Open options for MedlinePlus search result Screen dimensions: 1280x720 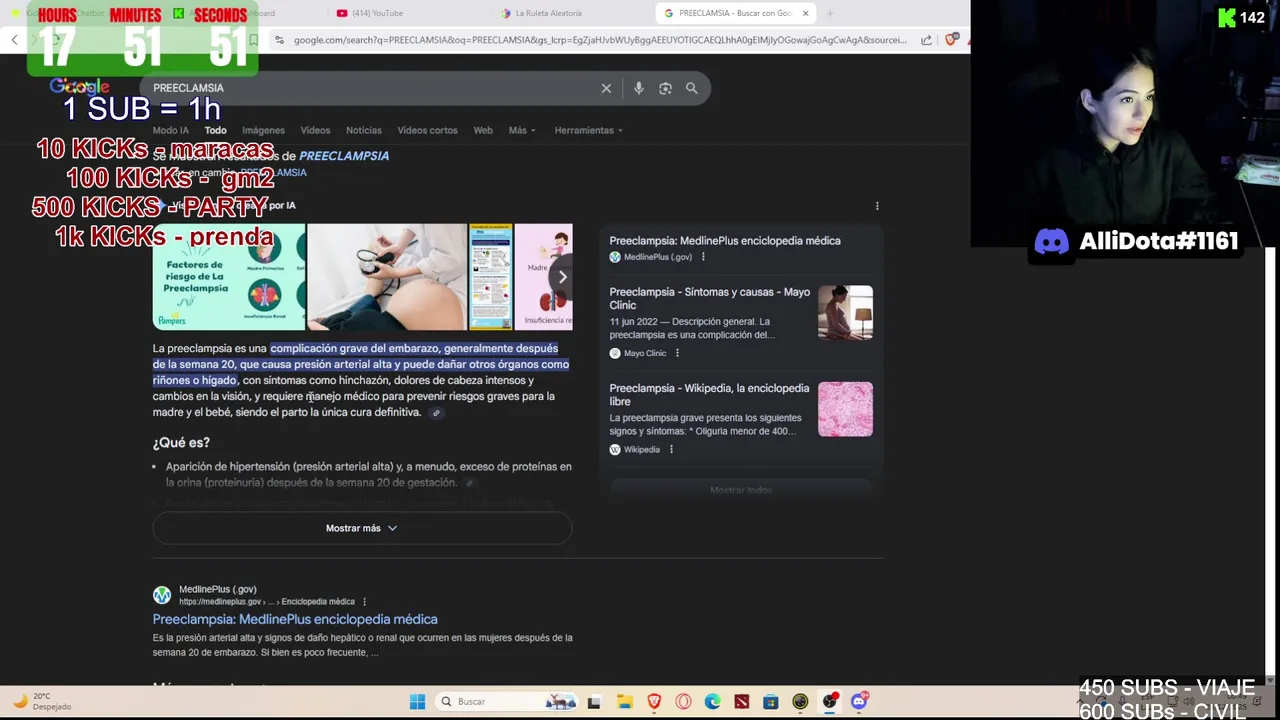pyautogui.click(x=364, y=602)
